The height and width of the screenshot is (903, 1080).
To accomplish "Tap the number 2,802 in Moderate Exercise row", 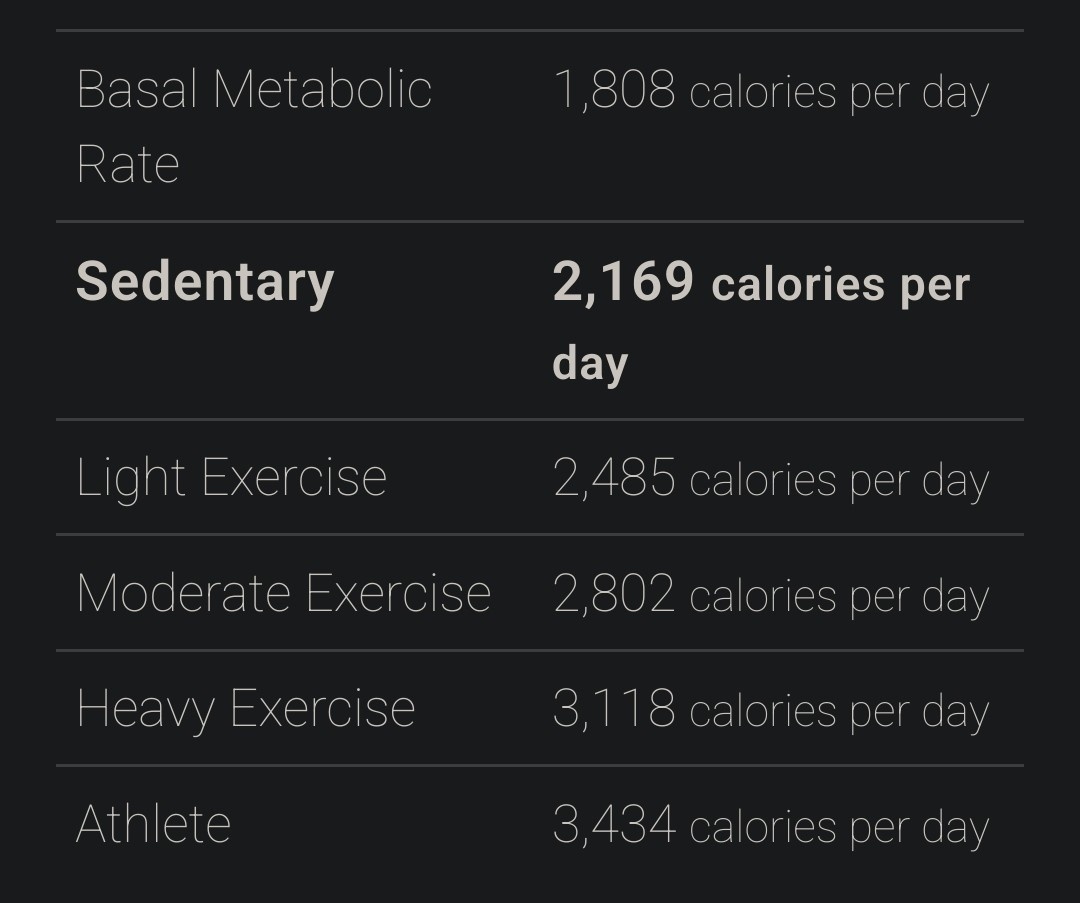I will point(614,595).
